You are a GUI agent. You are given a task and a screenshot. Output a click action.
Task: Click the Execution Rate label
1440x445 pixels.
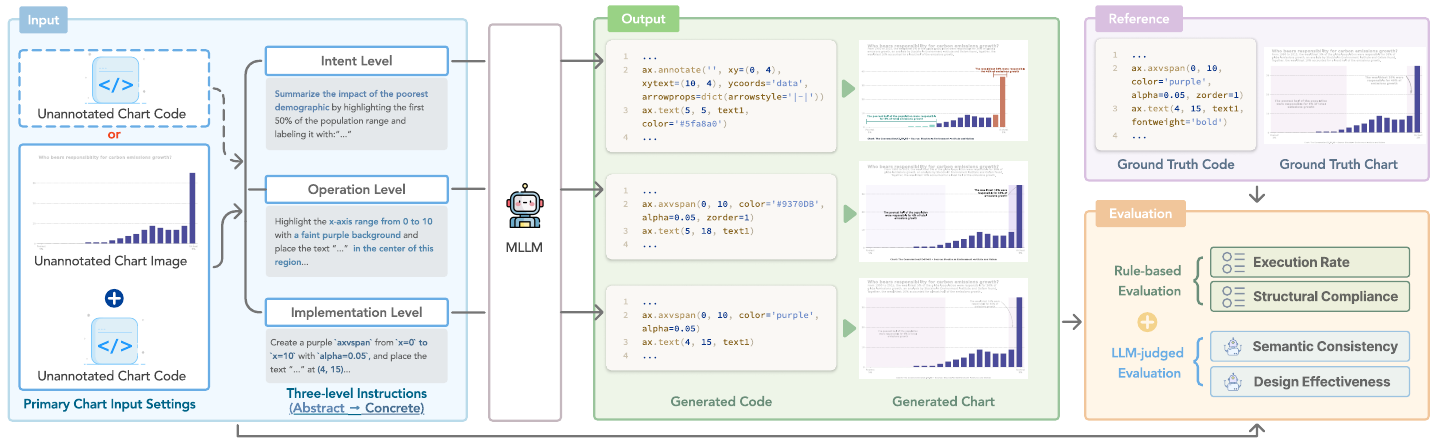(x=1301, y=262)
